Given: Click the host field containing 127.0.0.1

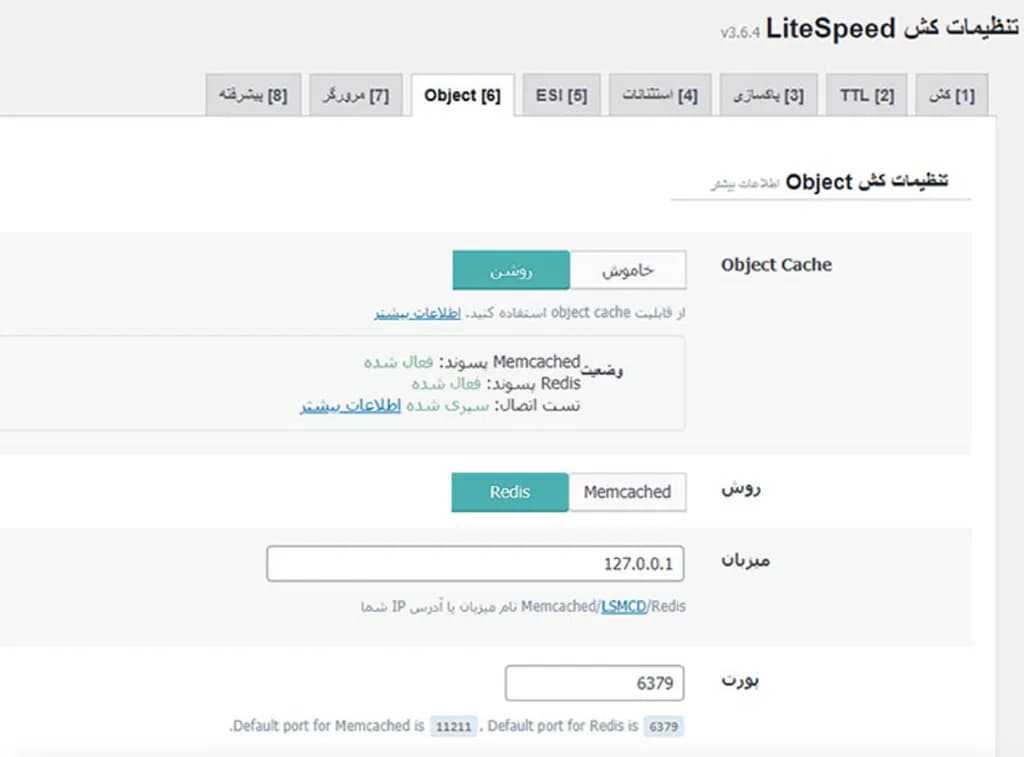Looking at the screenshot, I should click(476, 564).
